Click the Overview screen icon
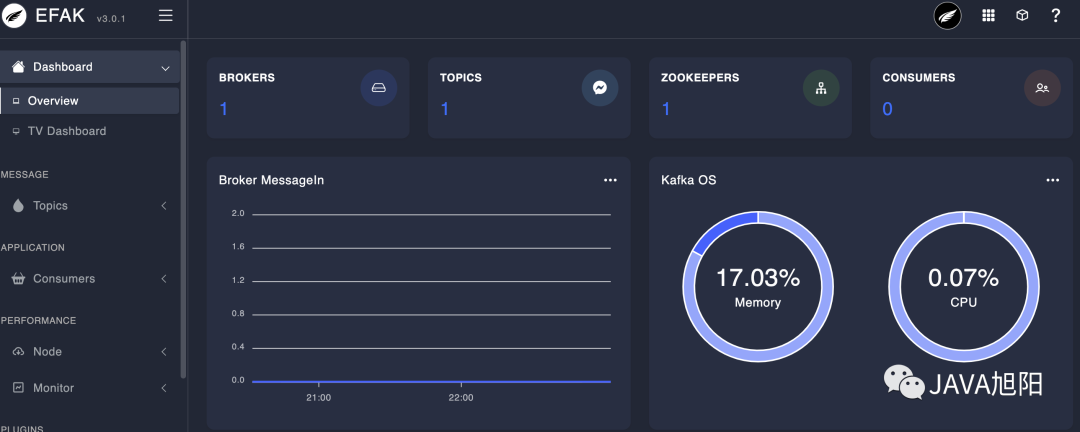The height and width of the screenshot is (432, 1080). click(16, 101)
